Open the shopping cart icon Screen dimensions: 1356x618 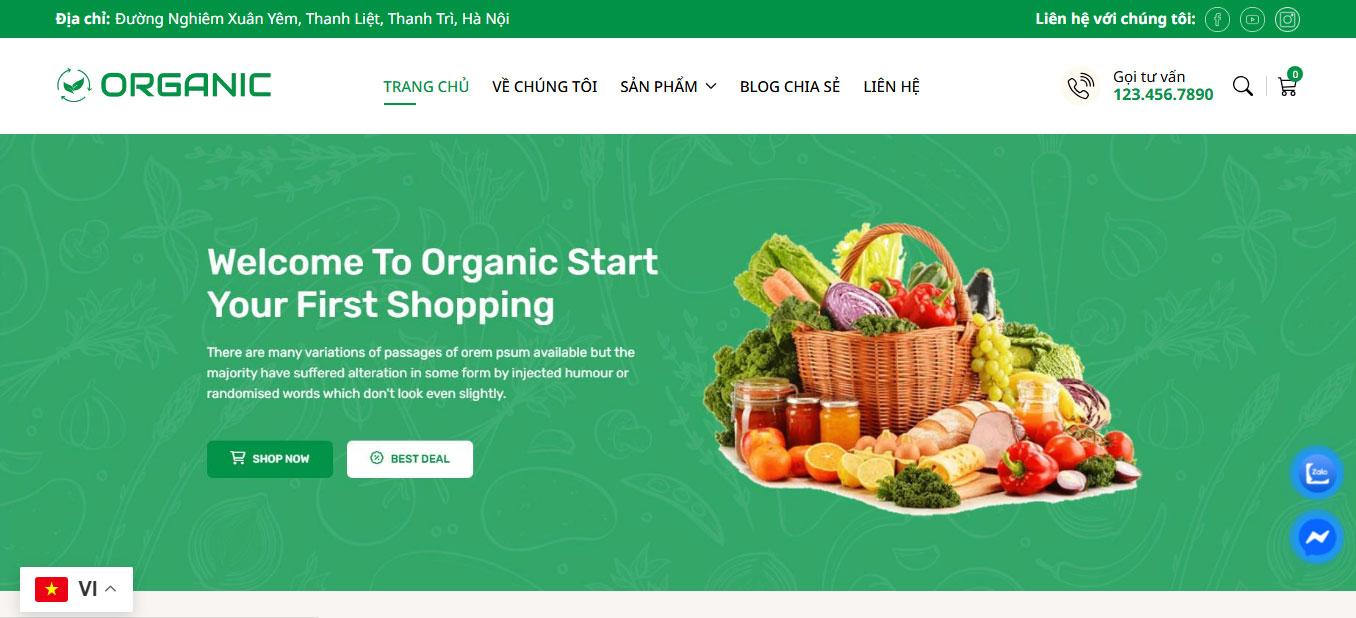1288,85
